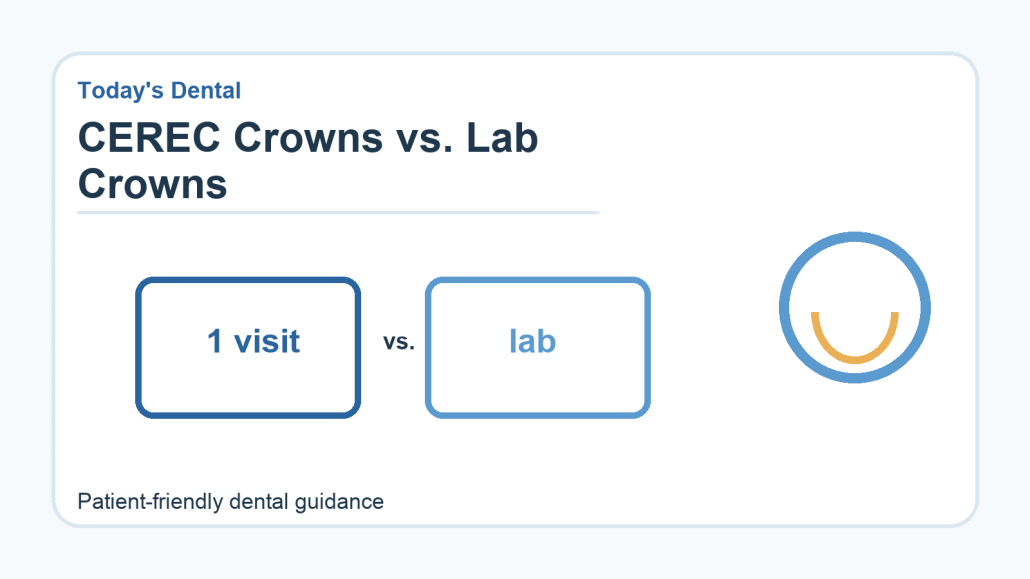The image size is (1030, 579).
Task: Click the thick blue ring of the smiley
Action: pos(855,237)
